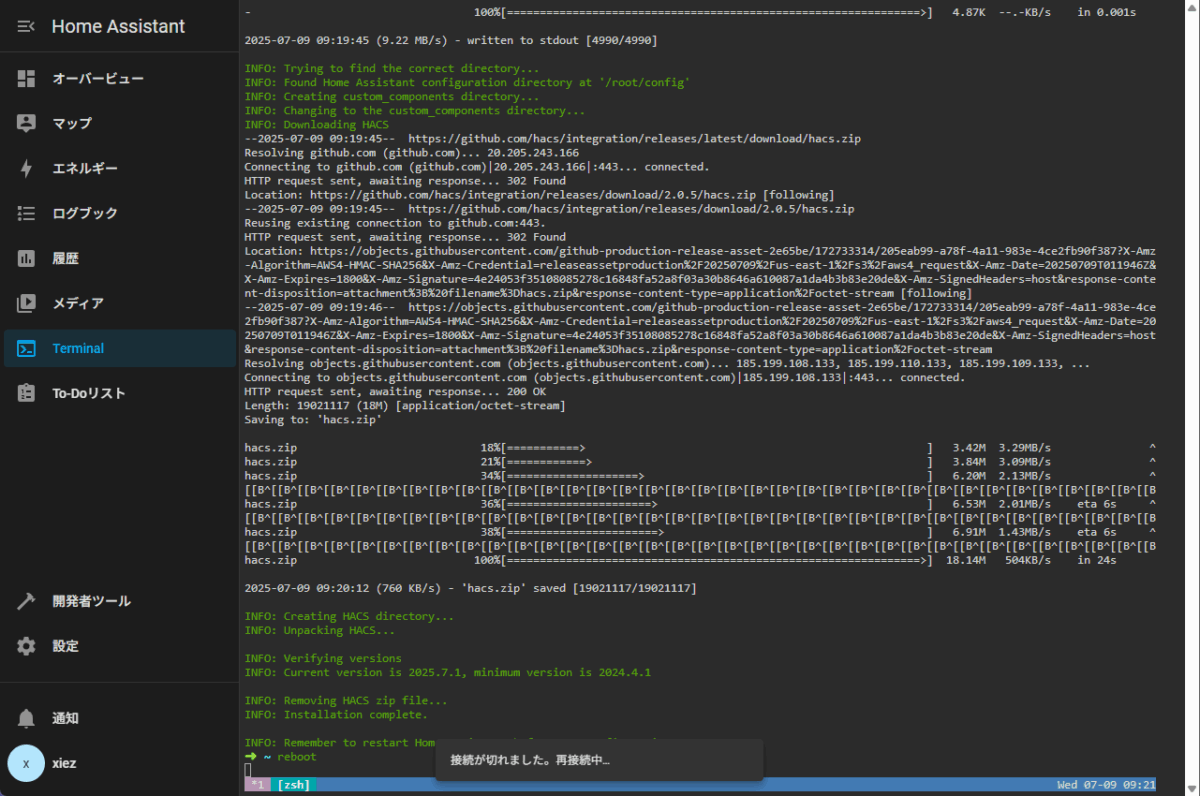The image size is (1200, 796).
Task: Click 'INFO: Found Home Assistant configuration directory' line
Action: [467, 83]
